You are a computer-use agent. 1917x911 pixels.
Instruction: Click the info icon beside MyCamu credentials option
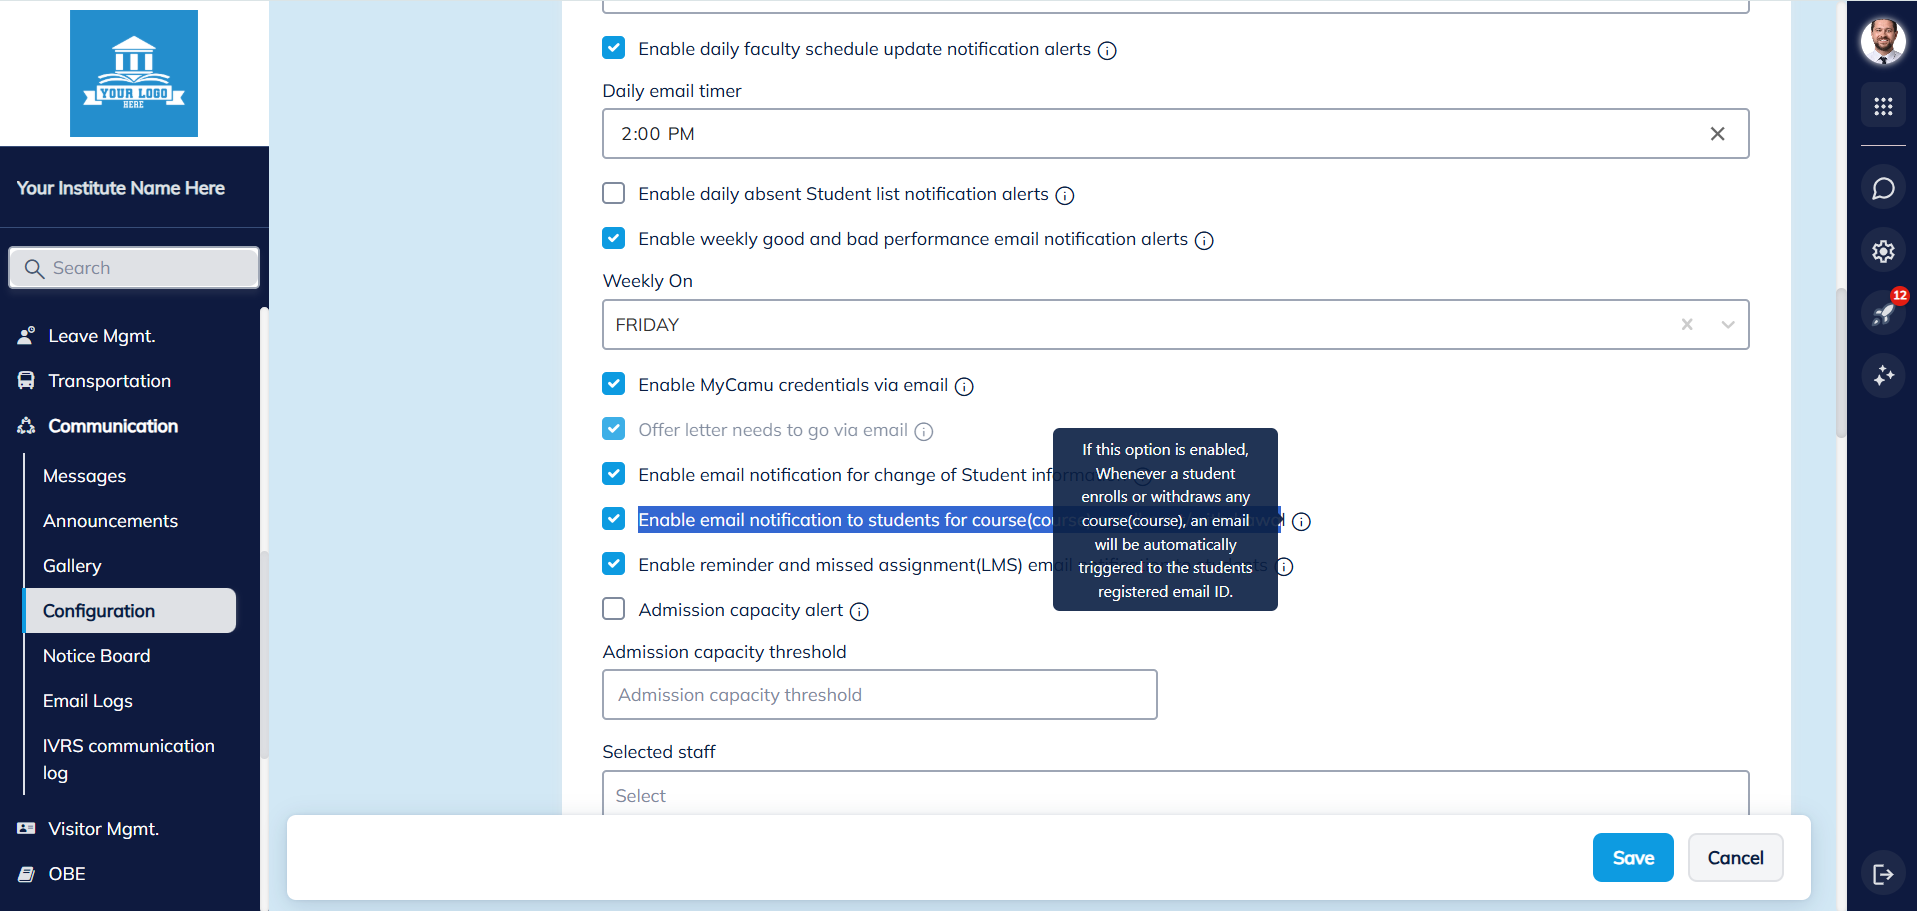click(963, 386)
